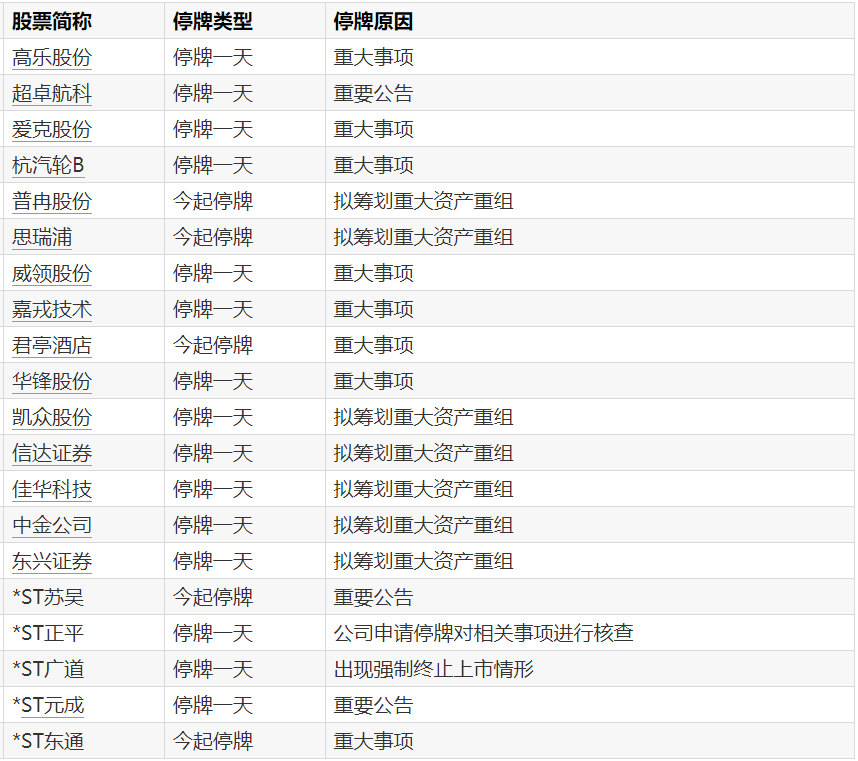The image size is (858, 761).
Task: Open the 中金公司 stock link
Action: tap(51, 526)
